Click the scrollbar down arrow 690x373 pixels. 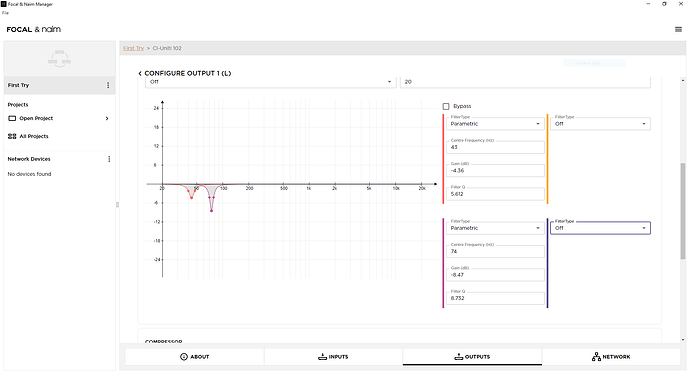[x=683, y=340]
